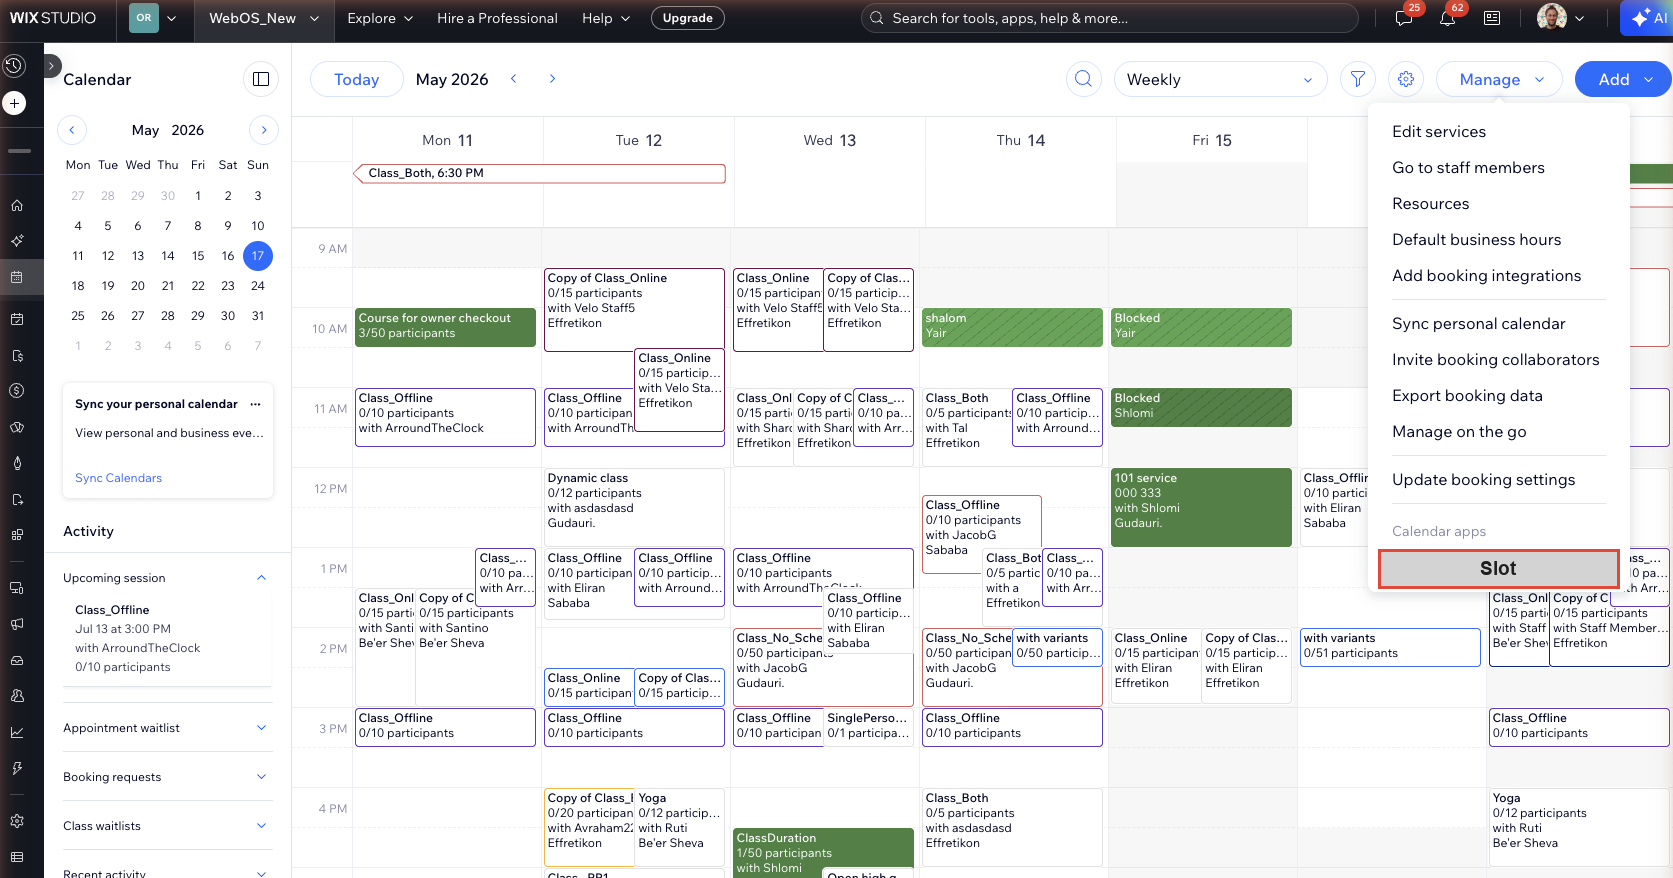The height and width of the screenshot is (878, 1673).
Task: Open the OR workspace dropdown
Action: (x=152, y=18)
